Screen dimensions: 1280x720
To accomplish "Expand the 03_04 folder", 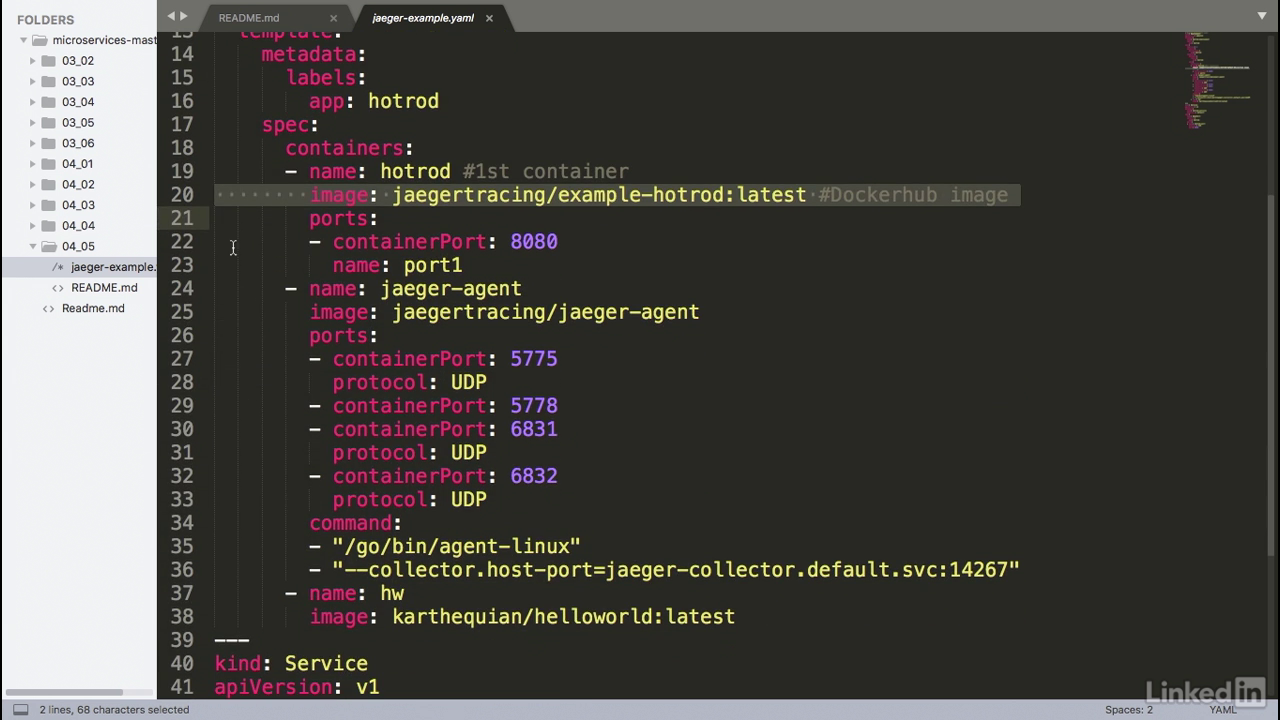I will [x=32, y=102].
